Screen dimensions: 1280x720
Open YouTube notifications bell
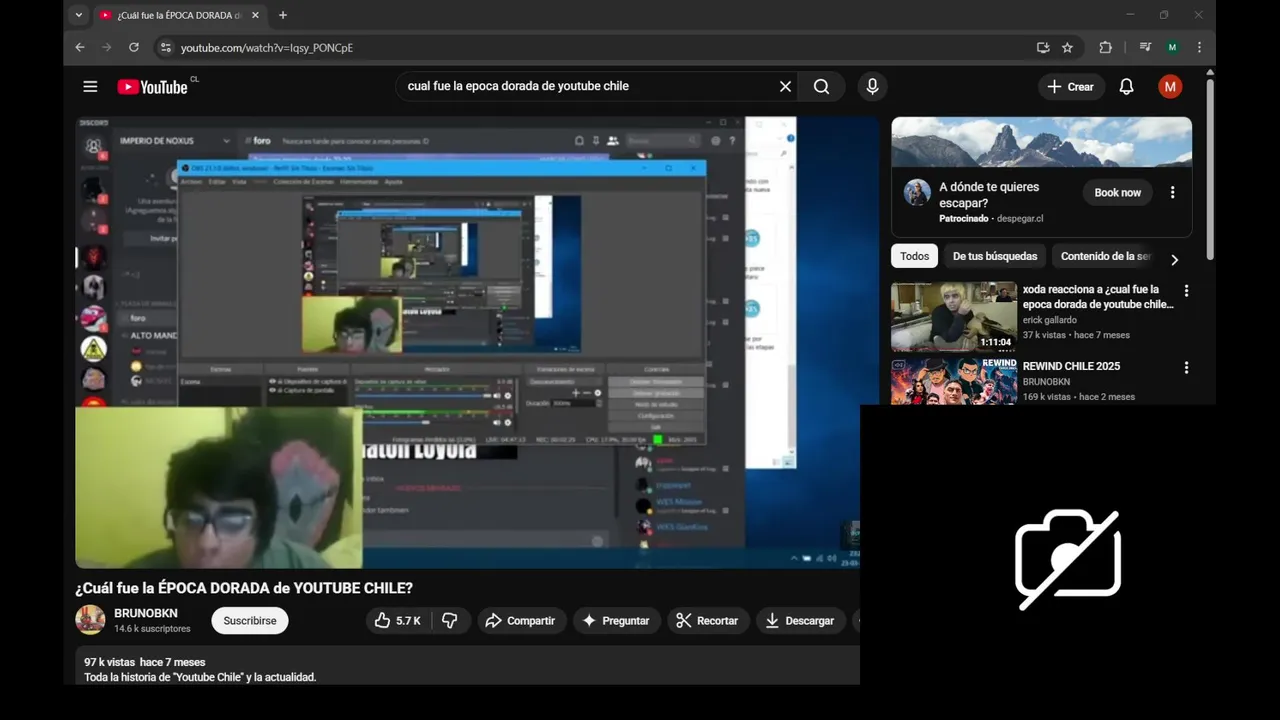(x=1126, y=87)
